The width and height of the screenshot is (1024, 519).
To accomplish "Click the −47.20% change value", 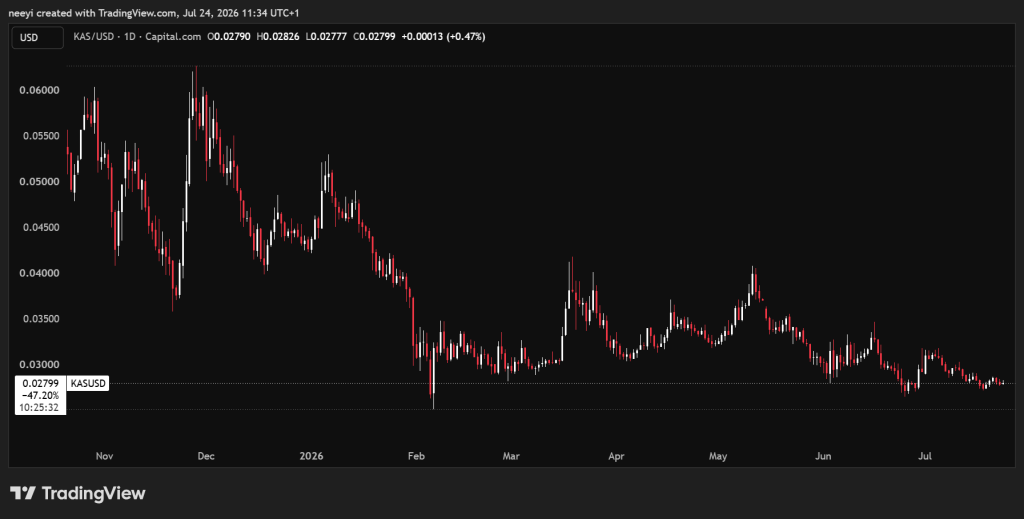I will pos(40,396).
